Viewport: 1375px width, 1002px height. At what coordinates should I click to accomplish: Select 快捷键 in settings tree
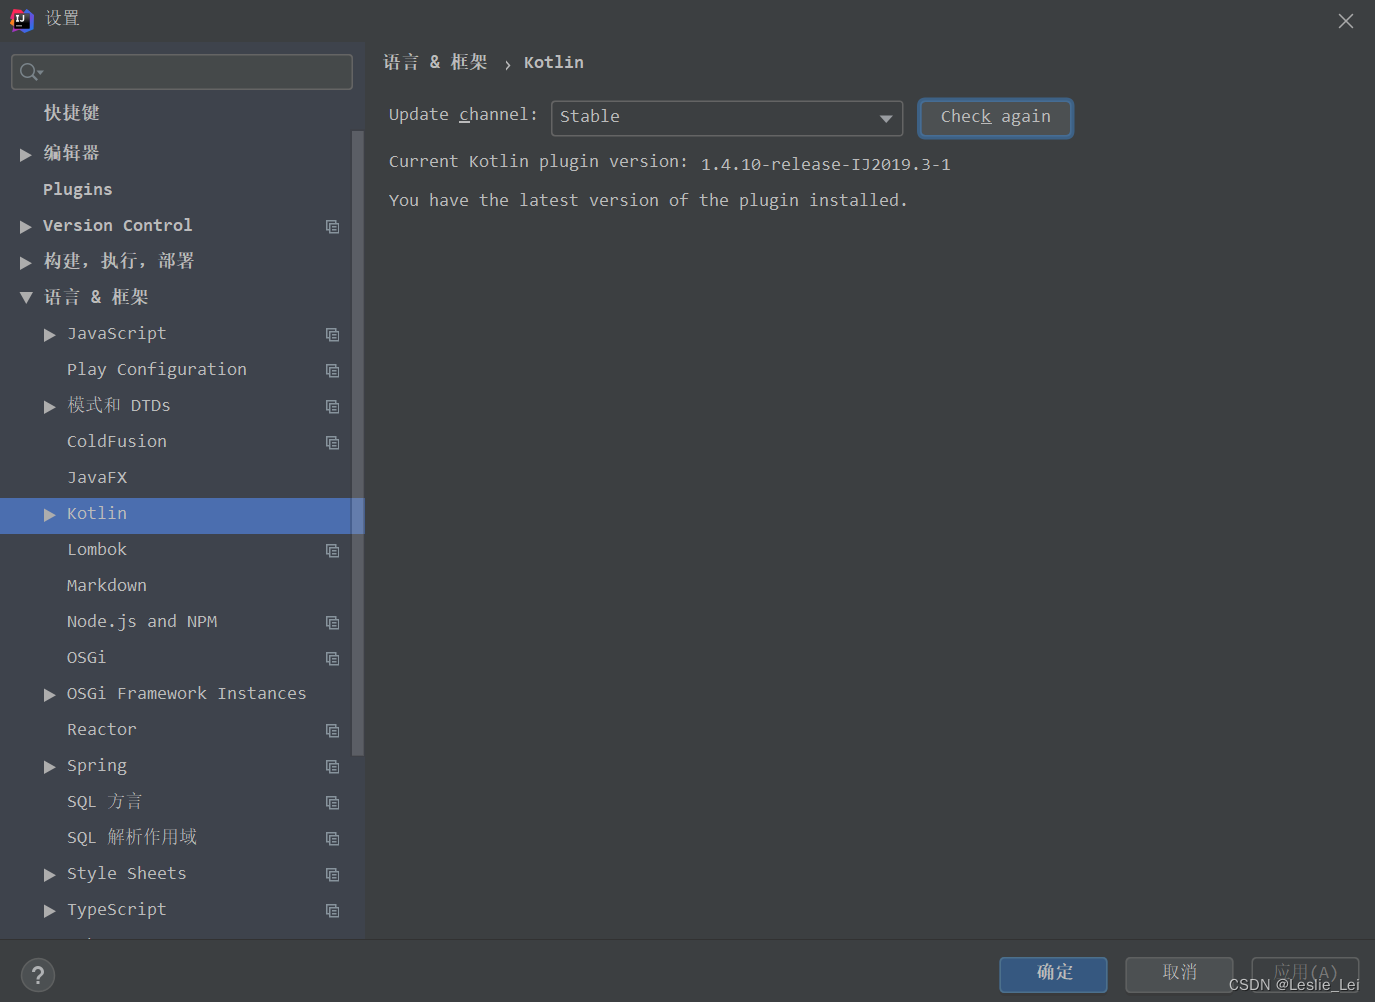tap(71, 113)
